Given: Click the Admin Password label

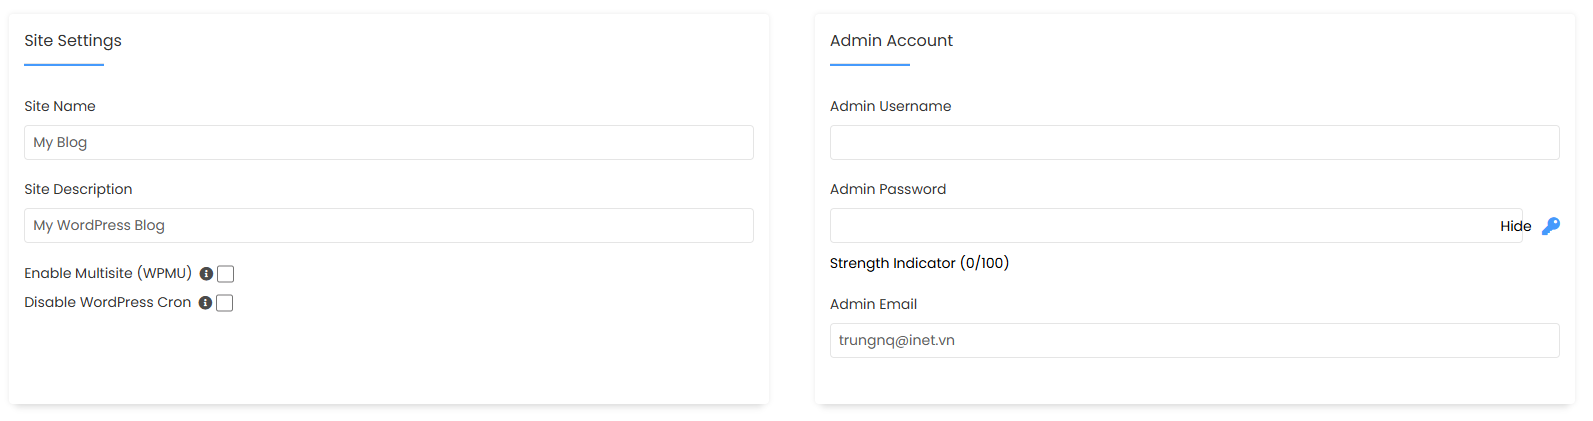Looking at the screenshot, I should click(x=888, y=189).
